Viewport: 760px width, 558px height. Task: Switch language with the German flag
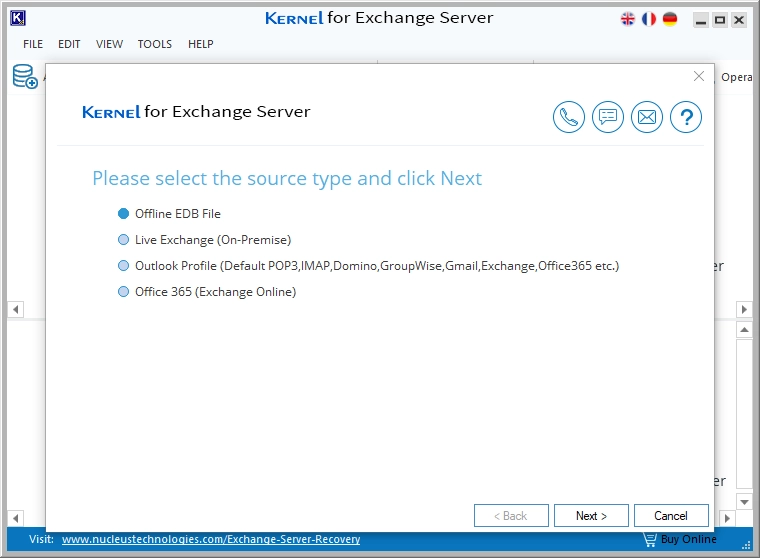[x=670, y=19]
